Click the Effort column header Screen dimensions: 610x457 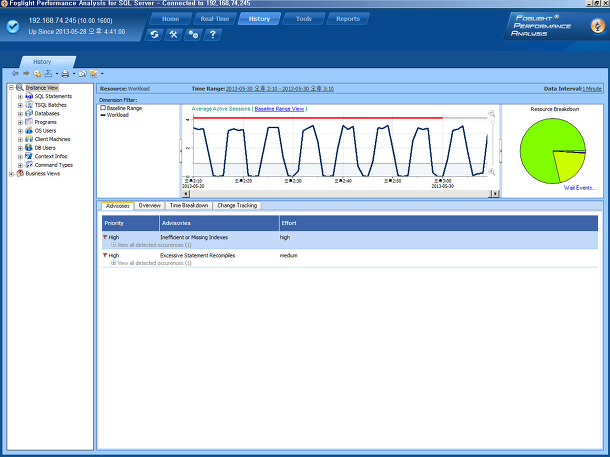click(438, 223)
